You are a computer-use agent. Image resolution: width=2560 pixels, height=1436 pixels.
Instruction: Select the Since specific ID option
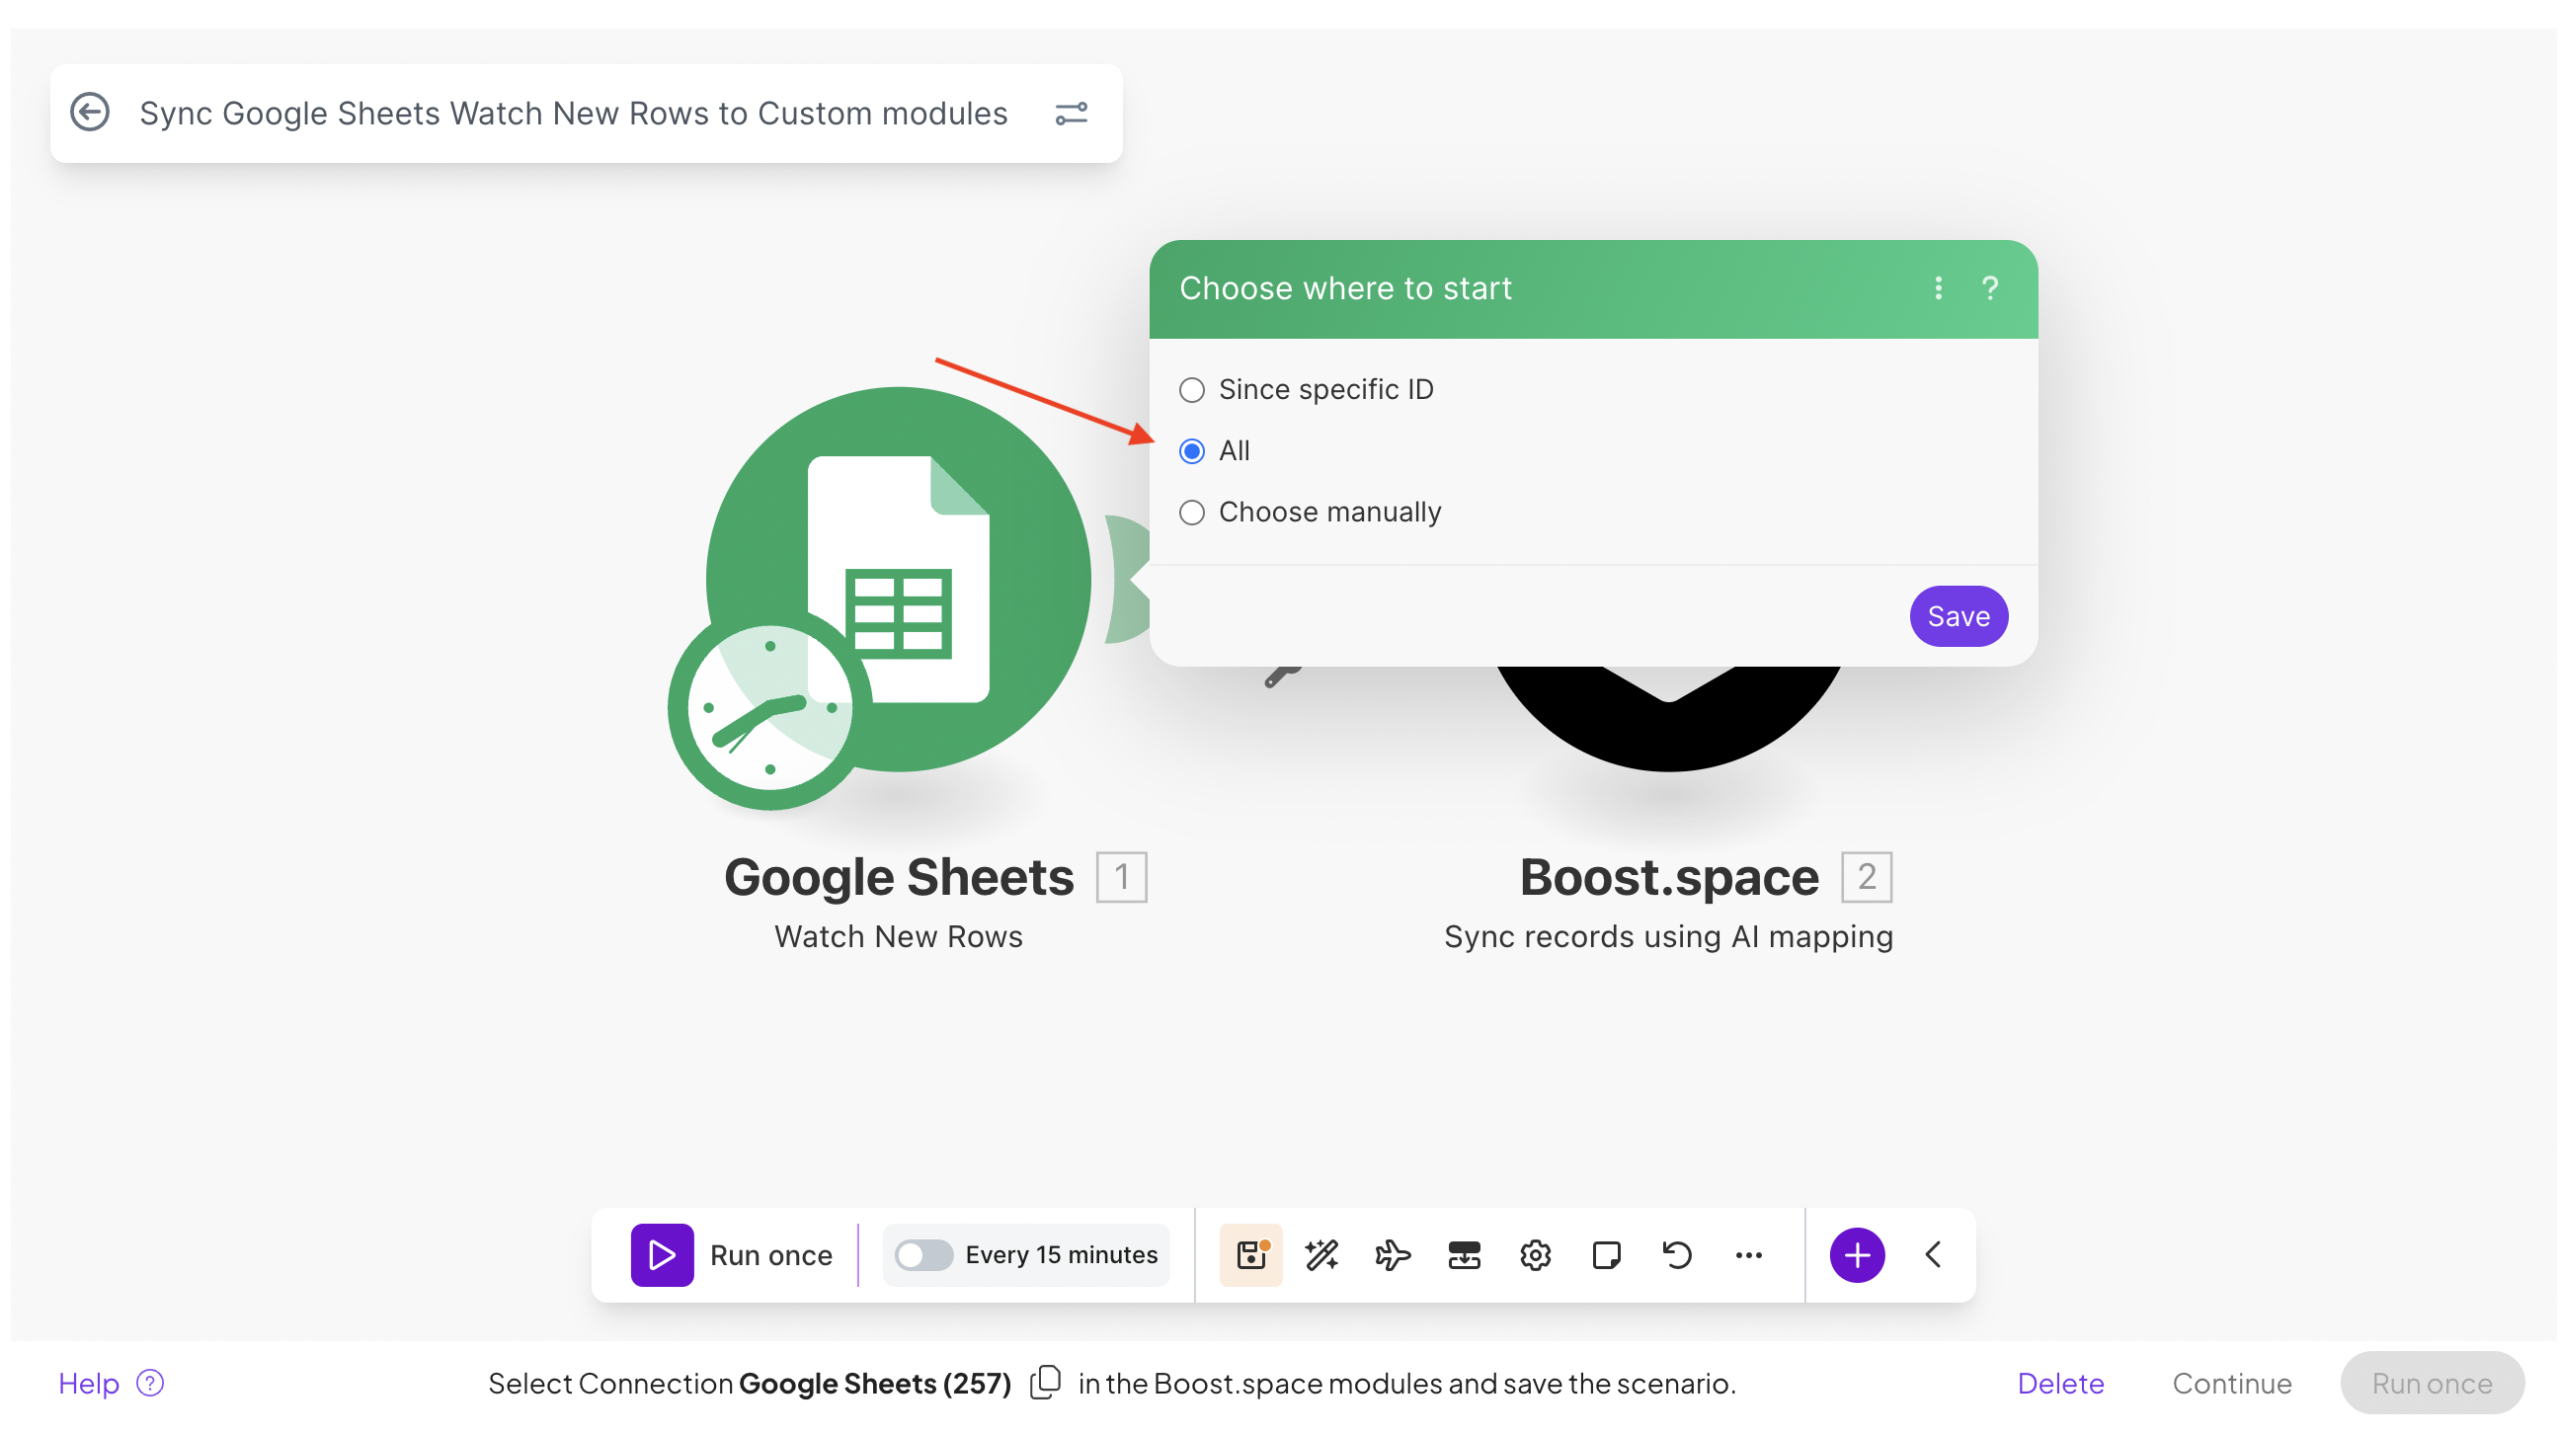click(x=1191, y=389)
